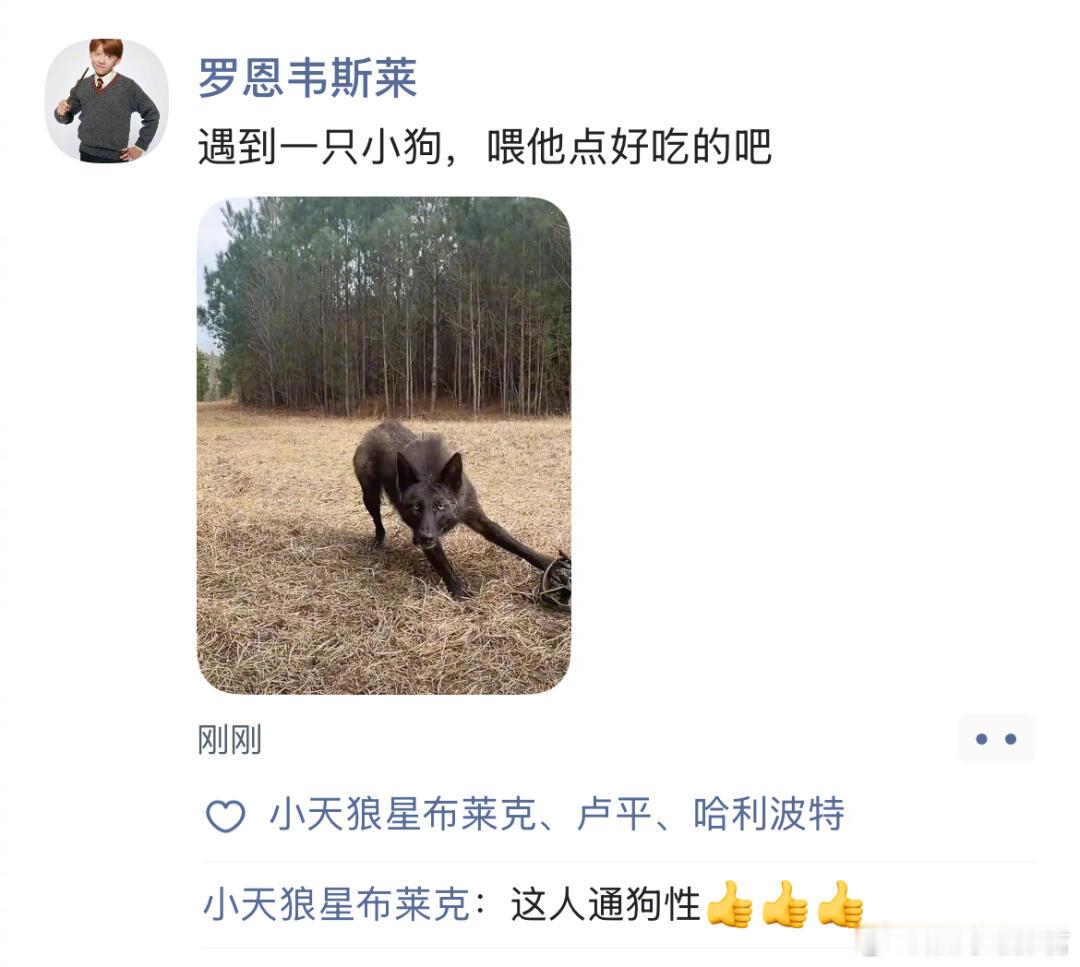This screenshot has width=1080, height=967.
Task: Open 卢平's profile from the likes
Action: pyautogui.click(x=614, y=814)
